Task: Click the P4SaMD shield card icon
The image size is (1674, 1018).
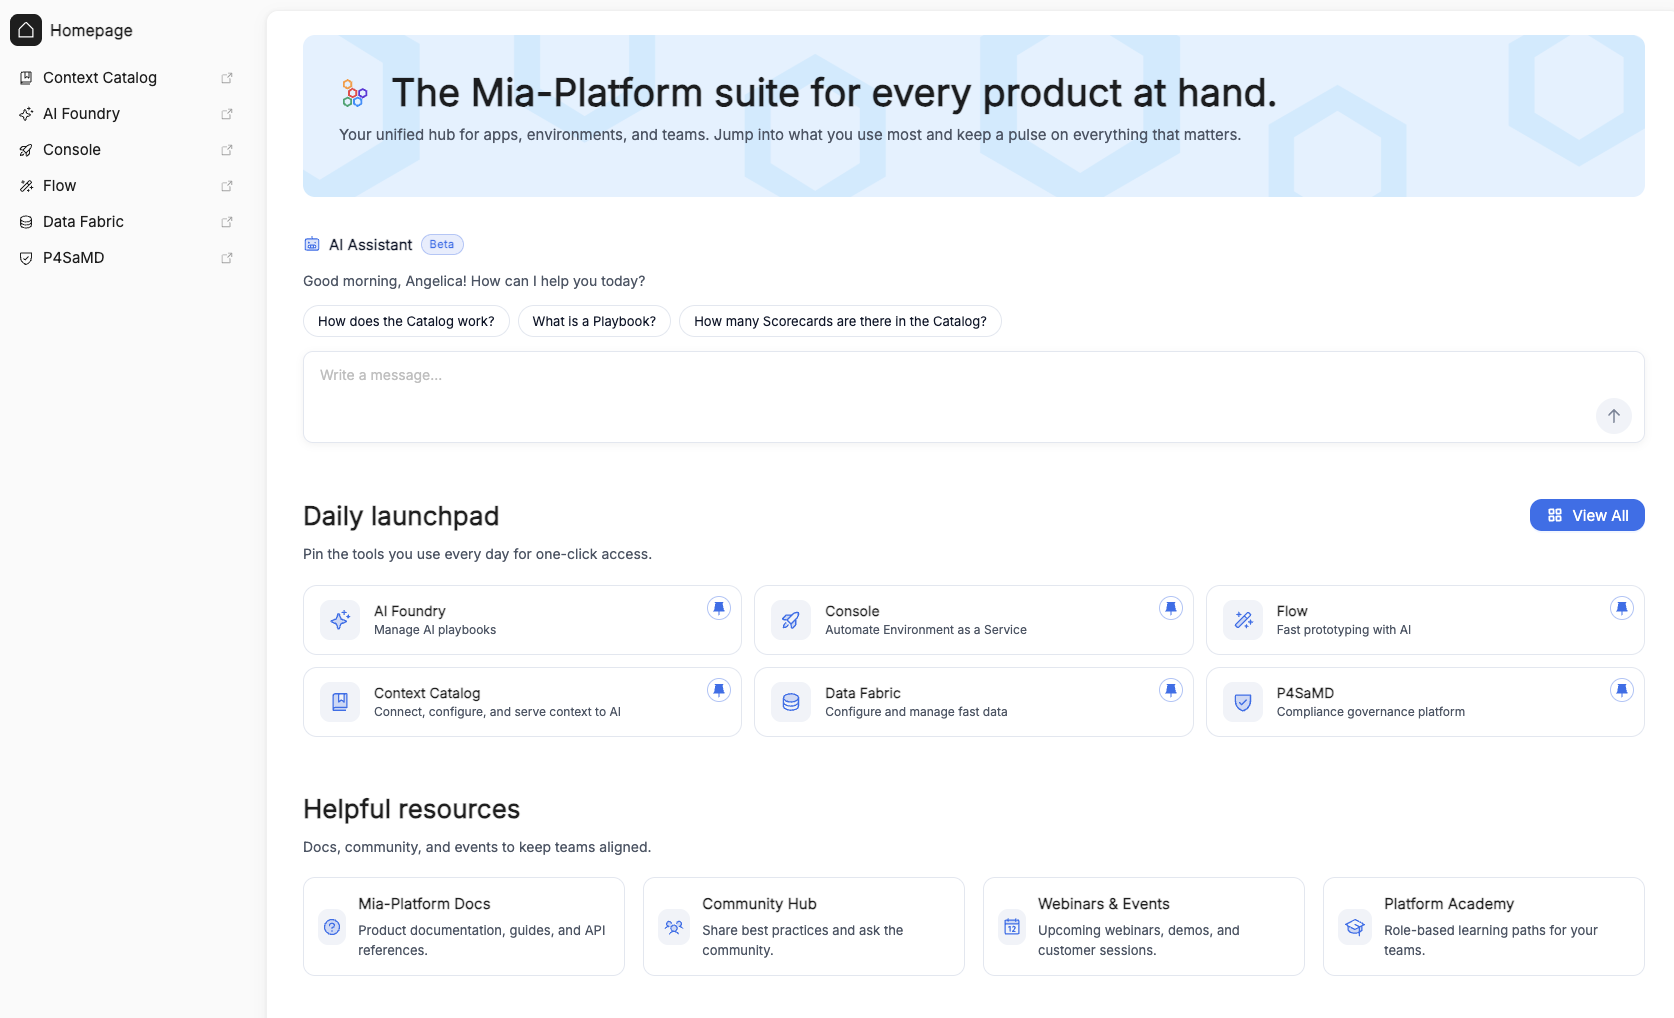Action: coord(1243,702)
